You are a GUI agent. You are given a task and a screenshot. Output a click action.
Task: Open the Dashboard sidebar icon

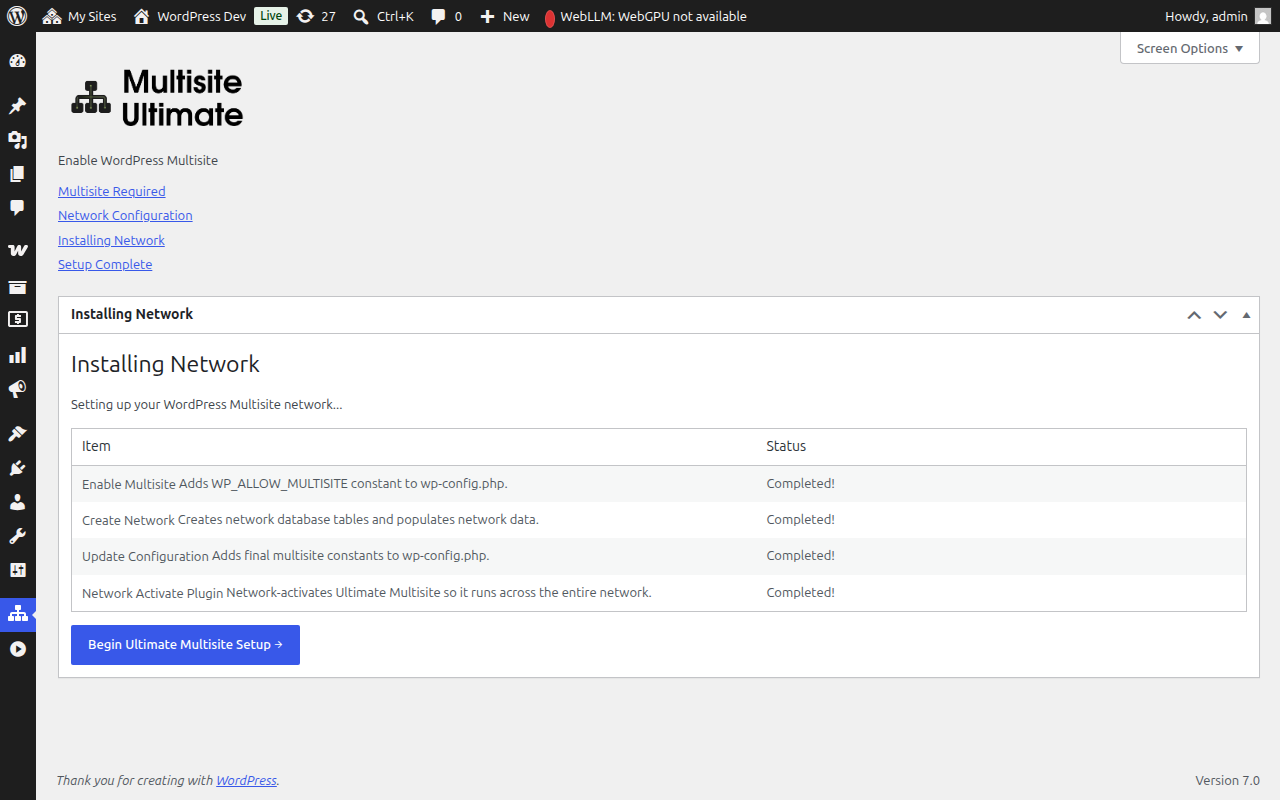tap(17, 61)
